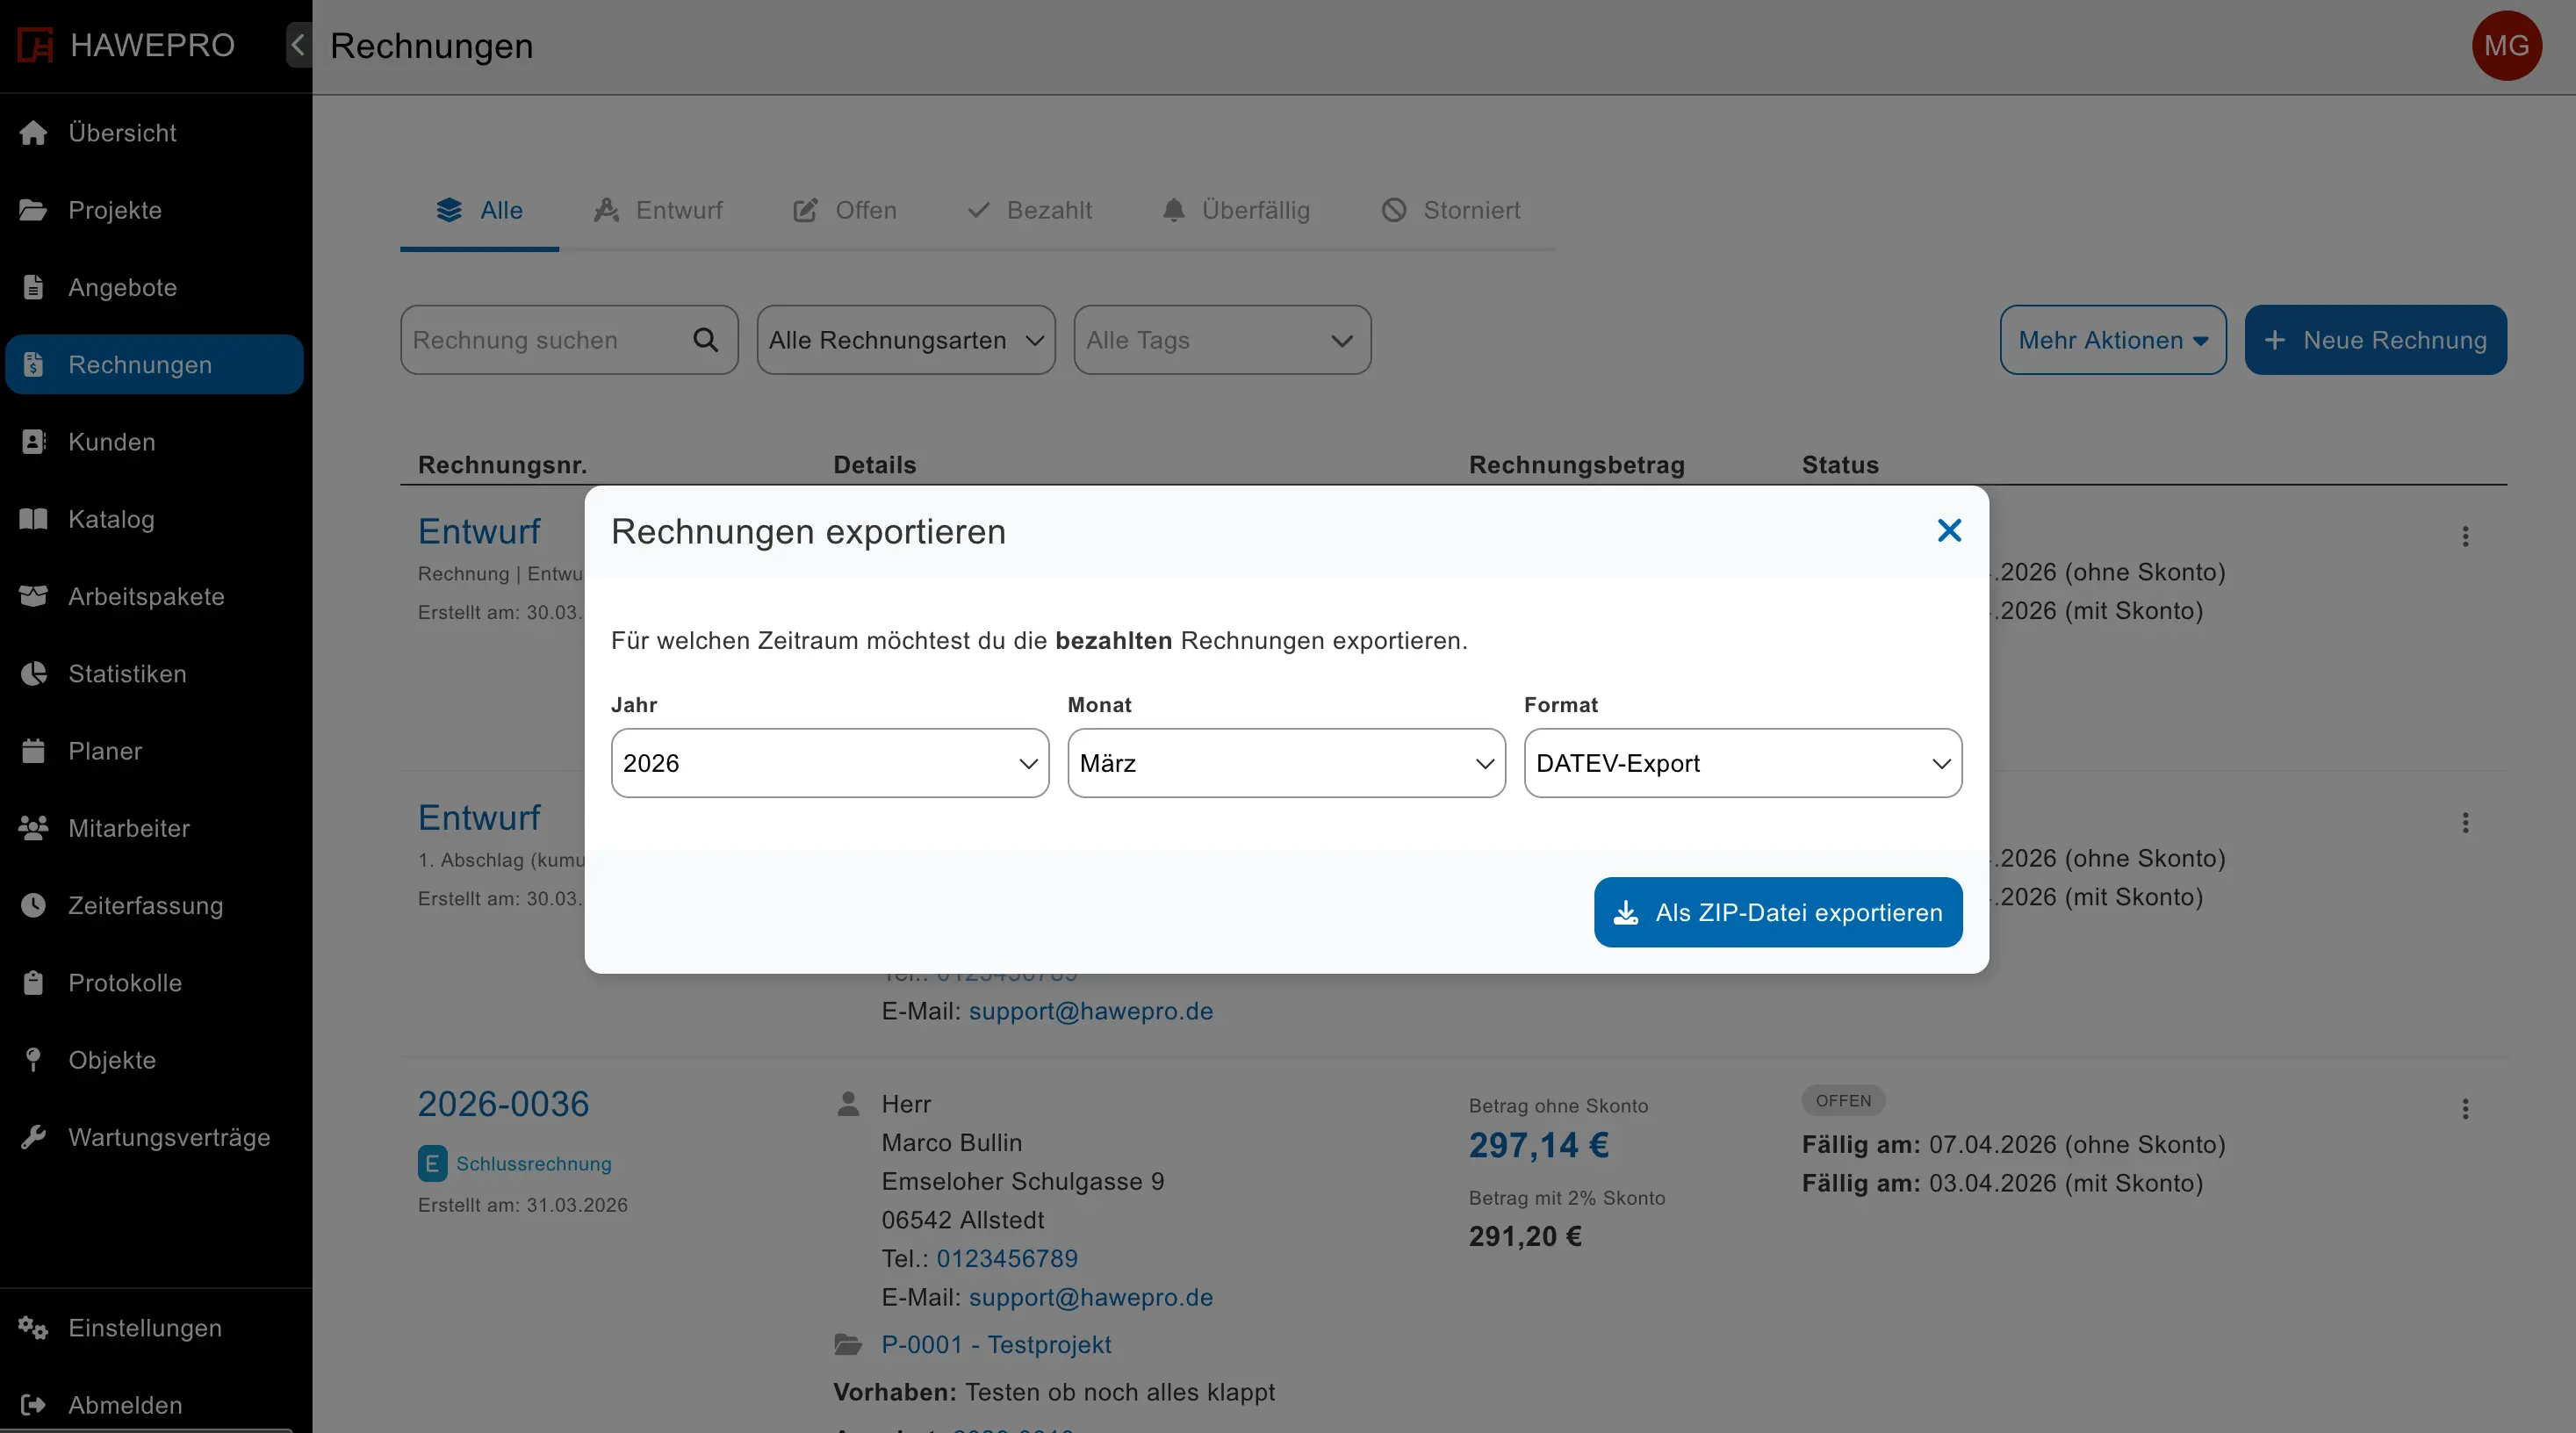The height and width of the screenshot is (1433, 2576).
Task: Click the Schlussrechnung type badge
Action: click(532, 1163)
